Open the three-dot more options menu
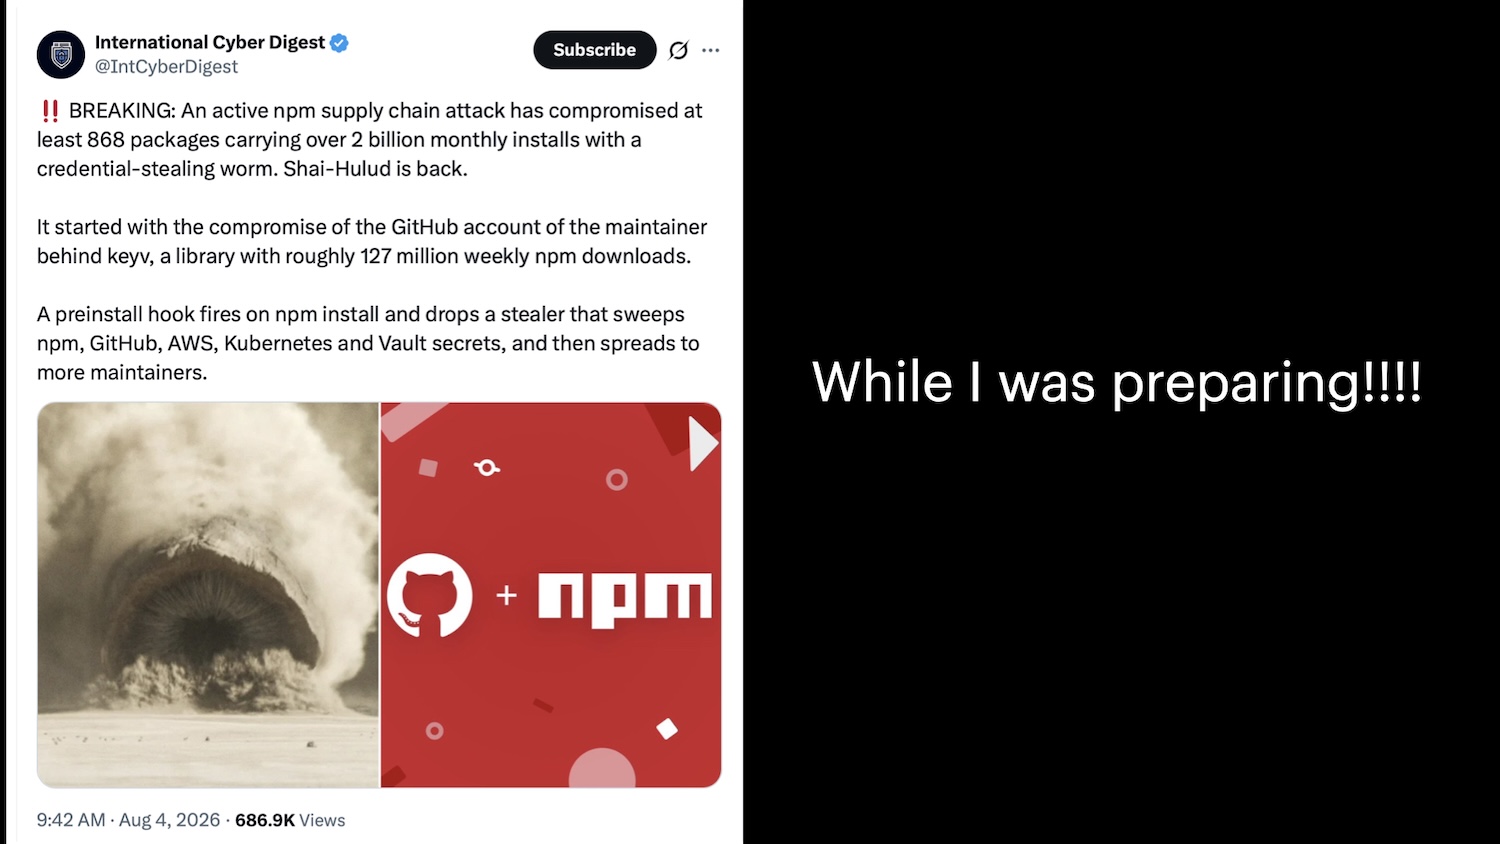This screenshot has width=1500, height=844. click(x=710, y=50)
